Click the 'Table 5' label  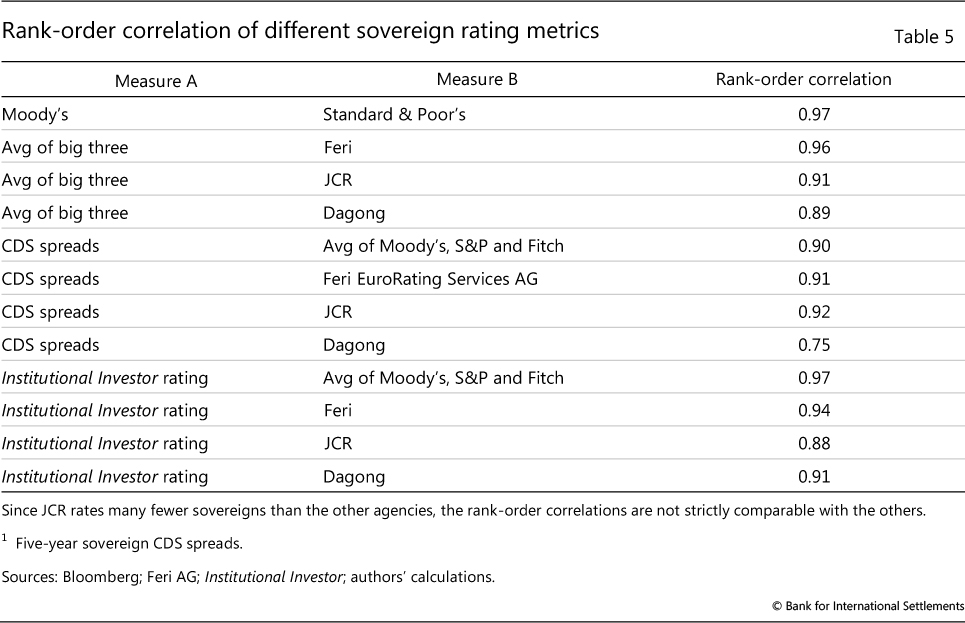924,38
